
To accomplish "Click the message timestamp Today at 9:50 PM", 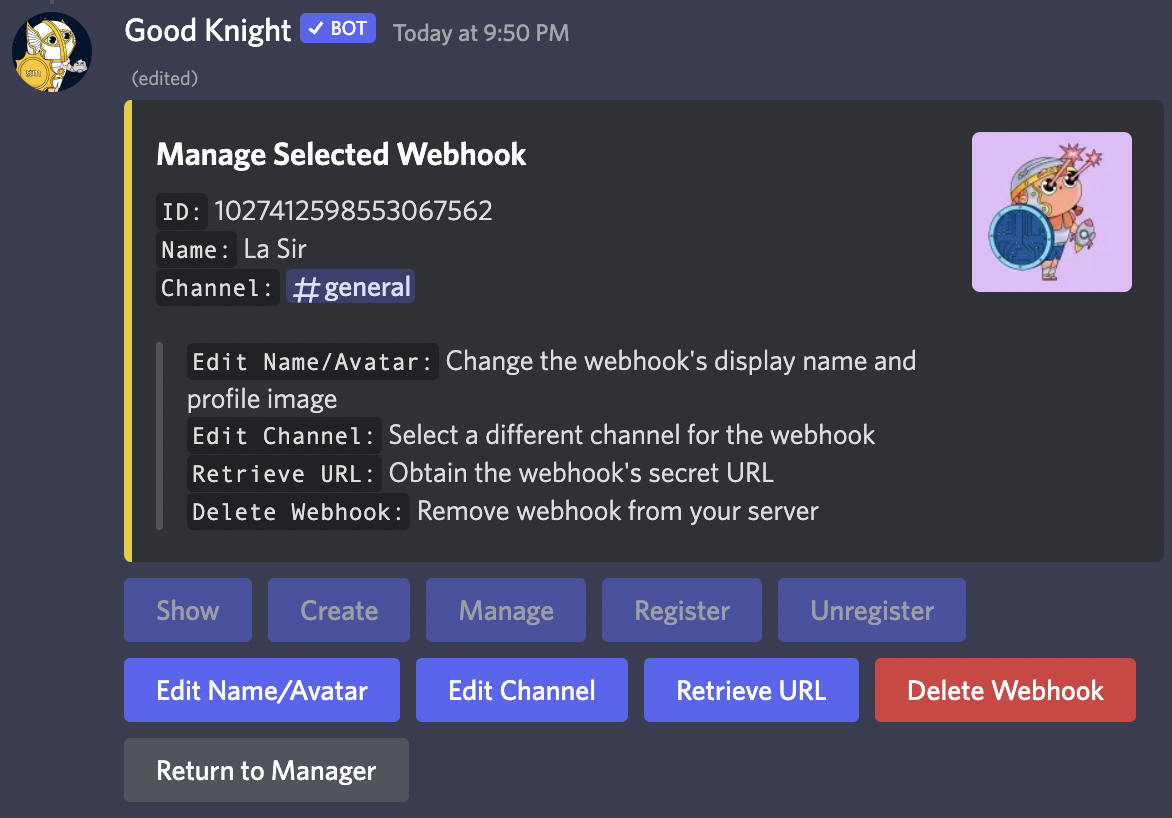I will pyautogui.click(x=481, y=33).
